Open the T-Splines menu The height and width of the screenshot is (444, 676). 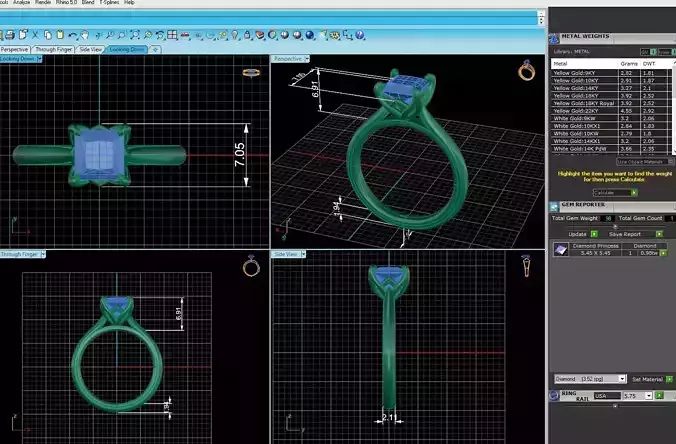[x=109, y=3]
